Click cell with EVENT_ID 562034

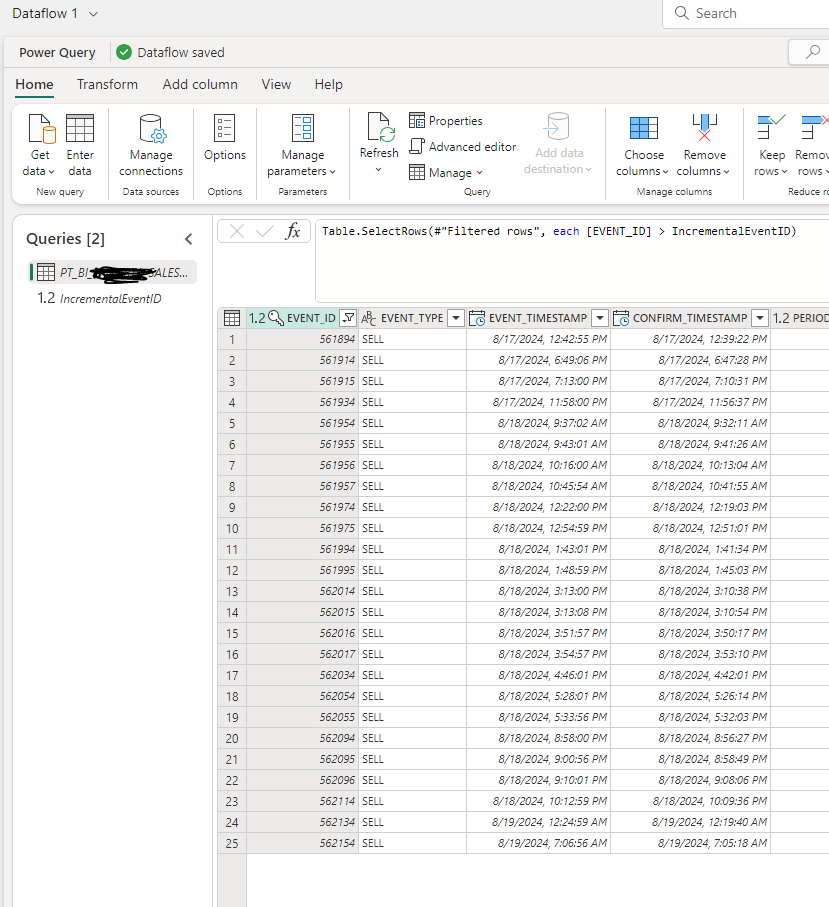click(x=303, y=675)
